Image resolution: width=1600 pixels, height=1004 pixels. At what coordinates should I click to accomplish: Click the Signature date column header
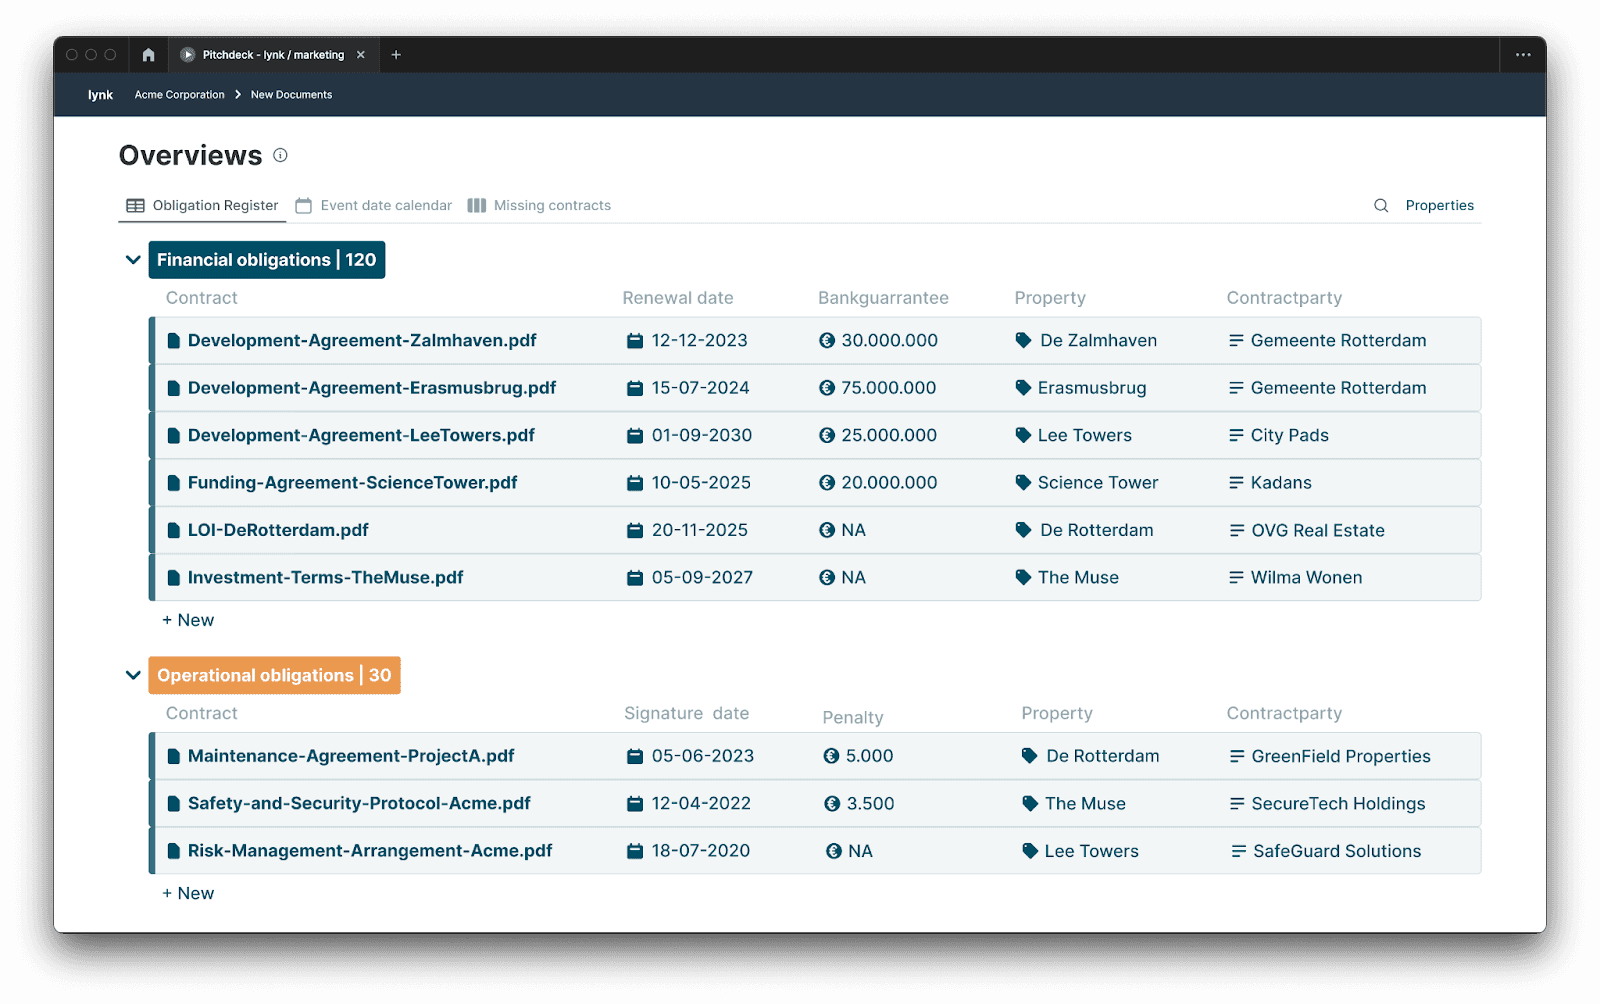tap(687, 714)
